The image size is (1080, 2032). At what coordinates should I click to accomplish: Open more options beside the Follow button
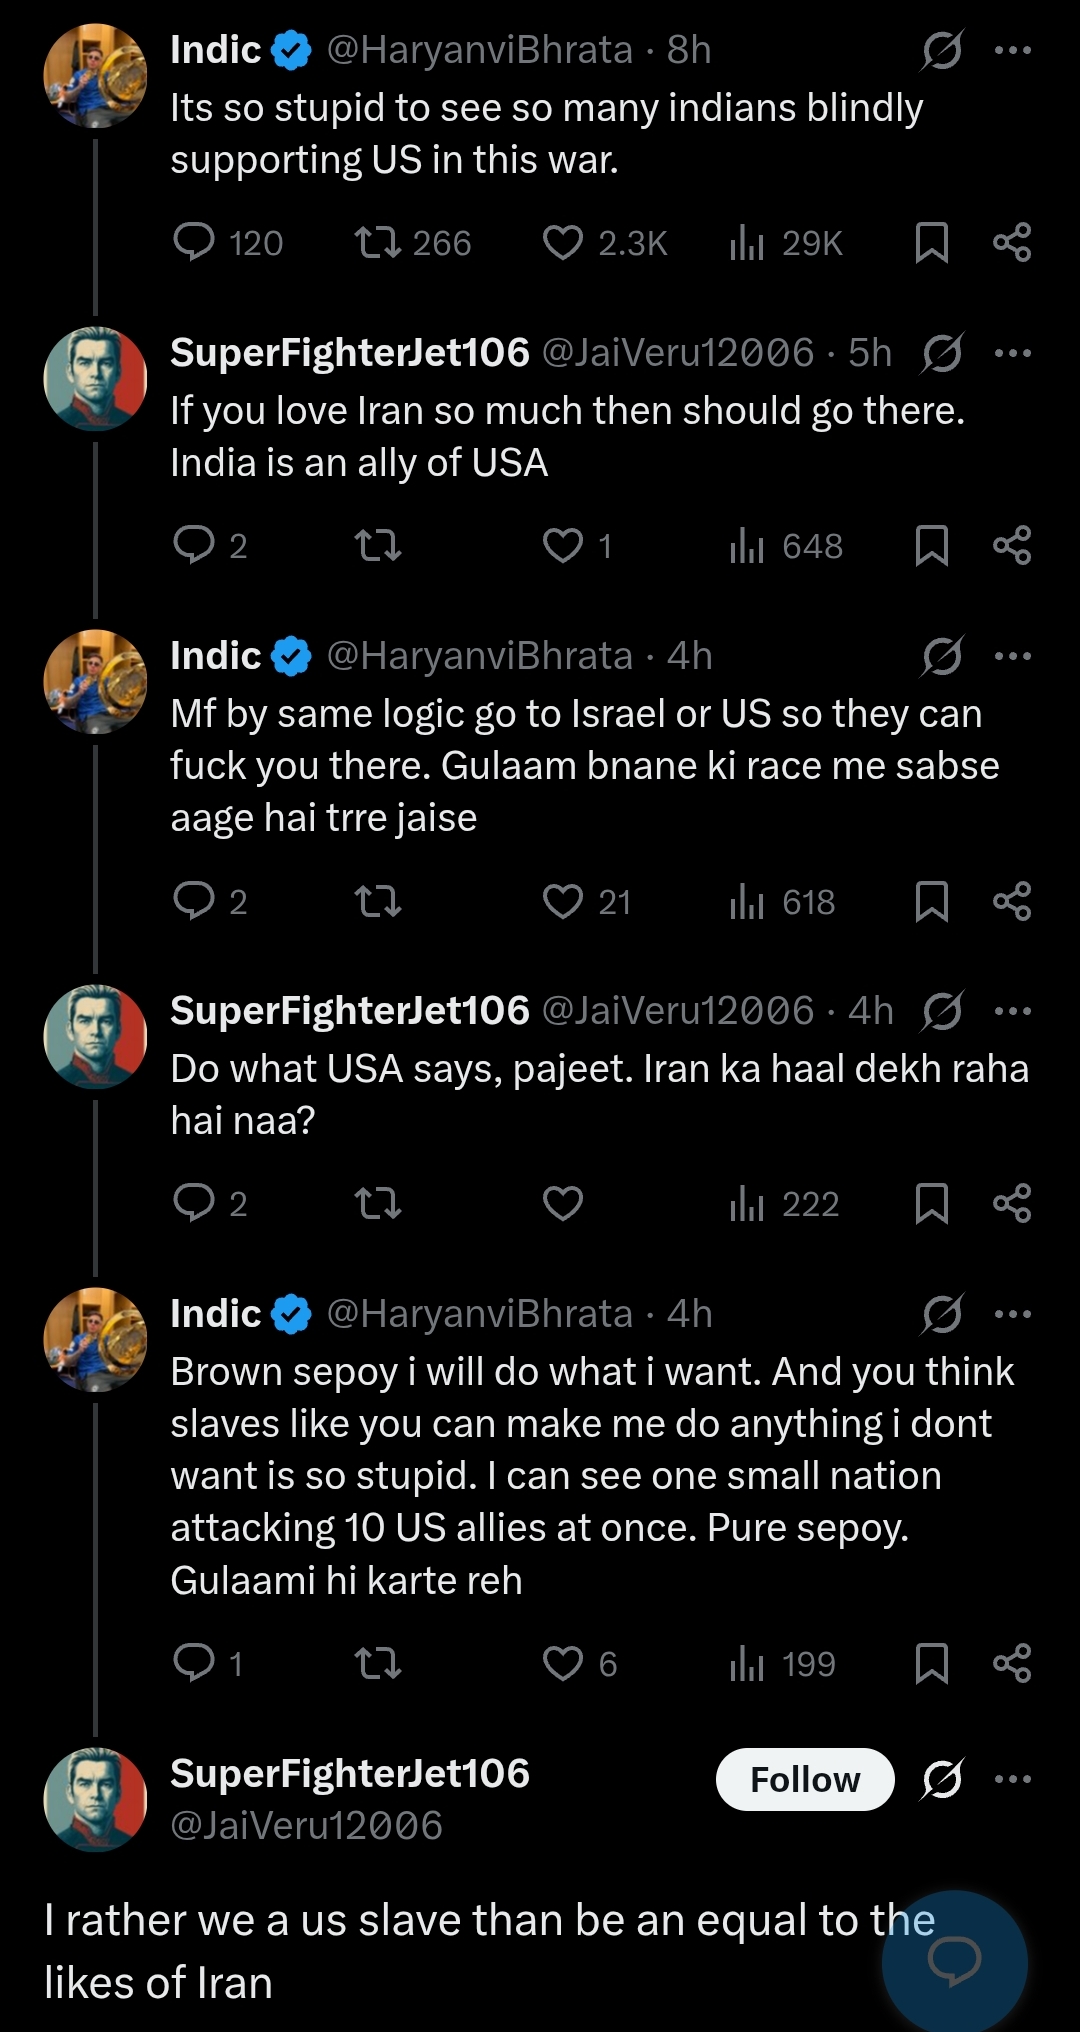tap(1013, 1779)
